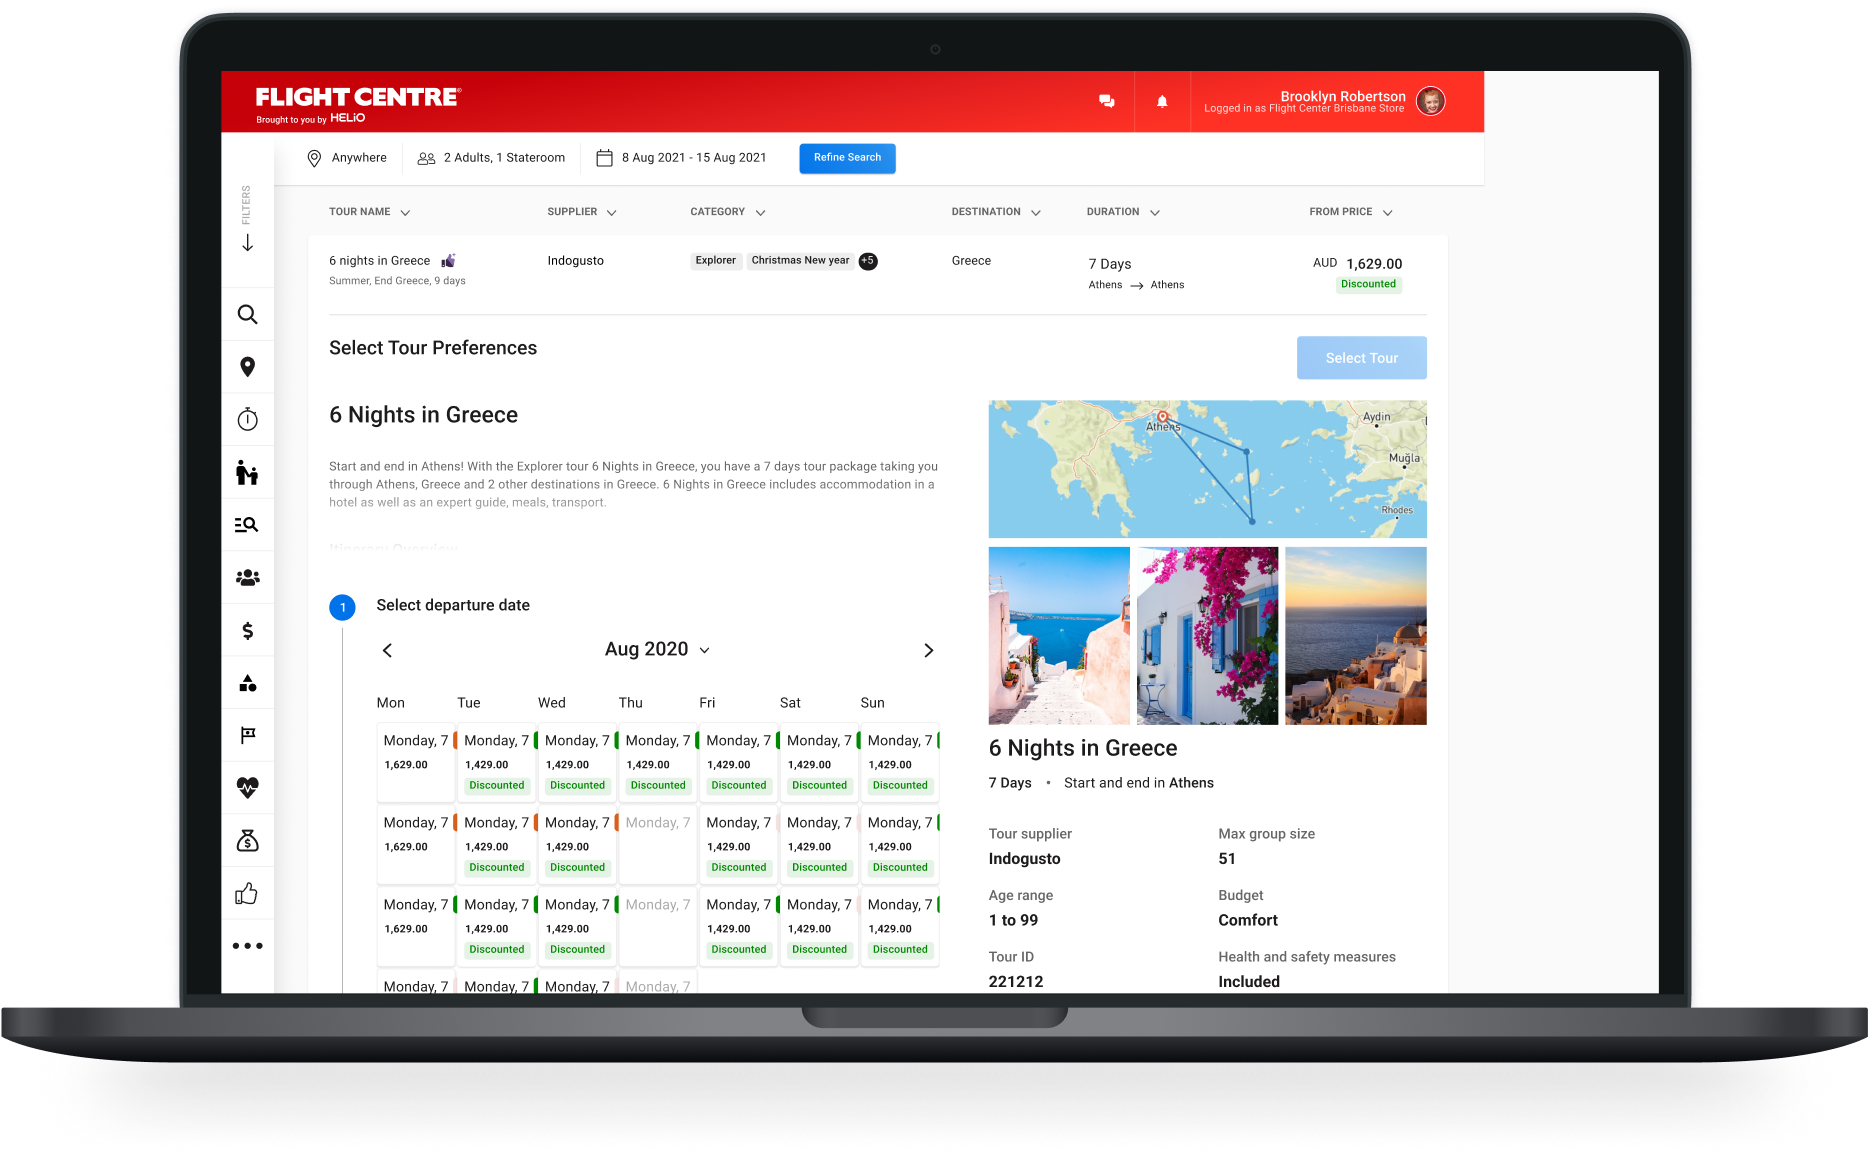Go to the previous calendar month
This screenshot has height=1168, width=1872.
point(388,650)
